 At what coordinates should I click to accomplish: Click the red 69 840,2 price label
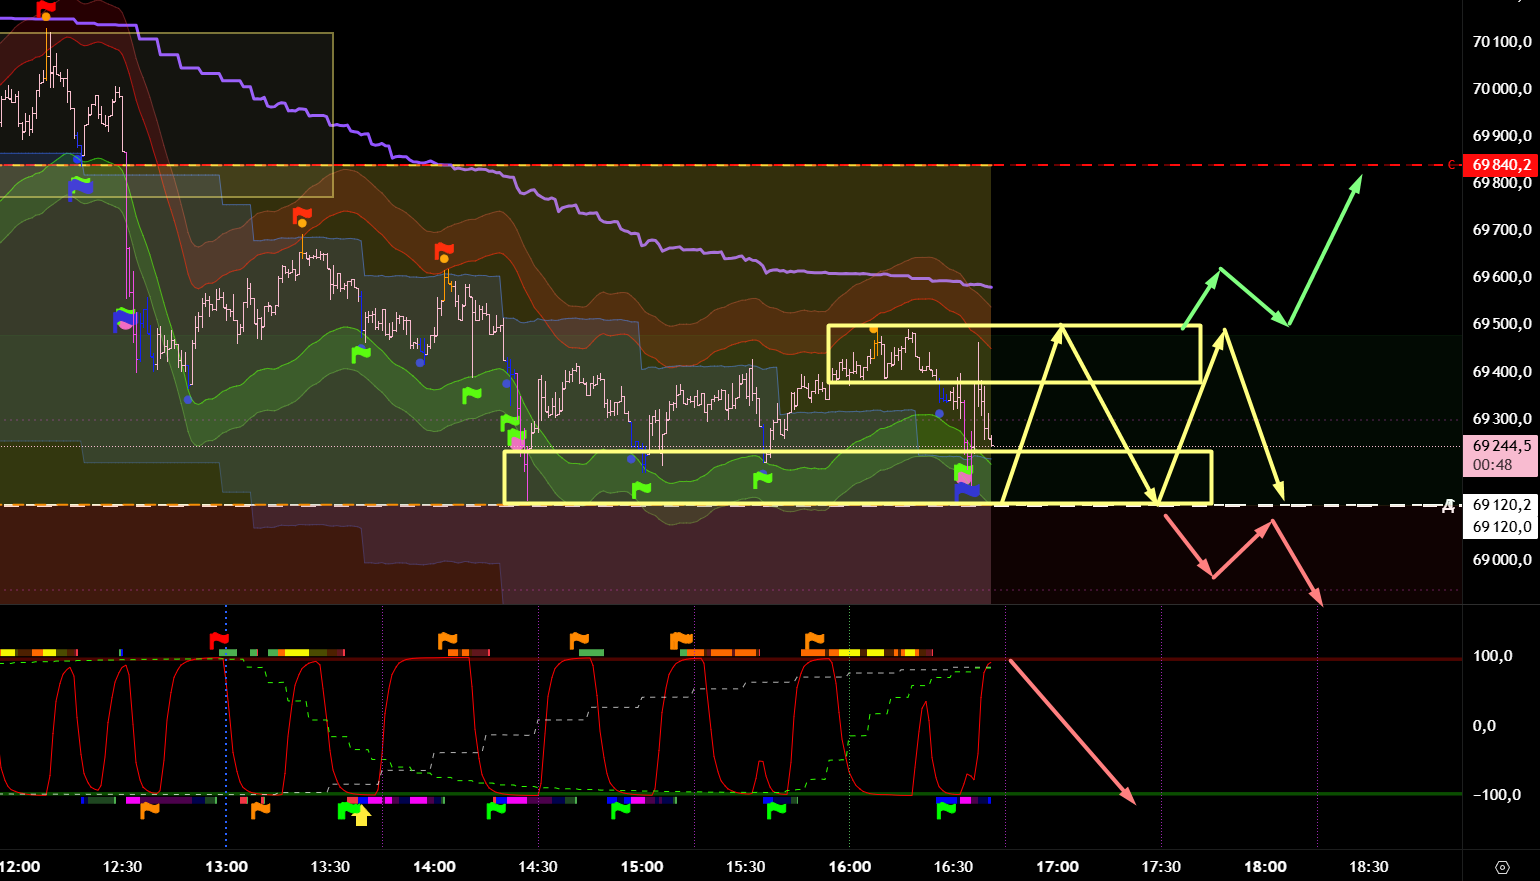[x=1500, y=165]
